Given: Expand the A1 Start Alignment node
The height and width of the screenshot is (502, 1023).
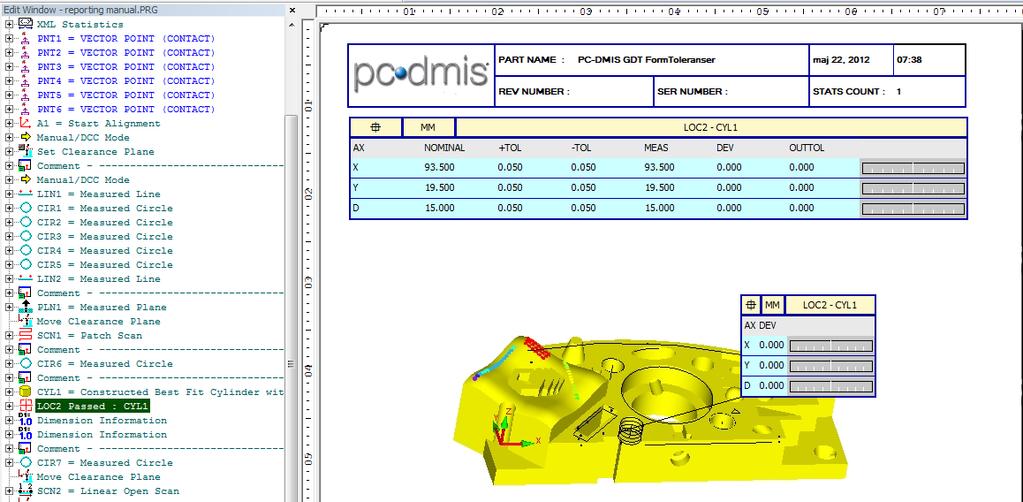Looking at the screenshot, I should pos(9,123).
